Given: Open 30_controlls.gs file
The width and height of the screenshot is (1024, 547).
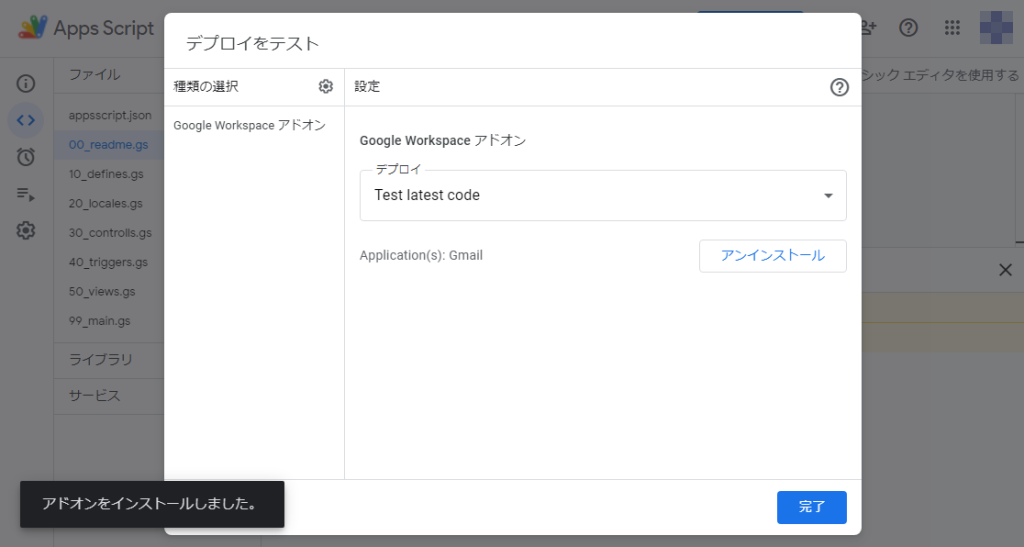Looking at the screenshot, I should pyautogui.click(x=110, y=233).
